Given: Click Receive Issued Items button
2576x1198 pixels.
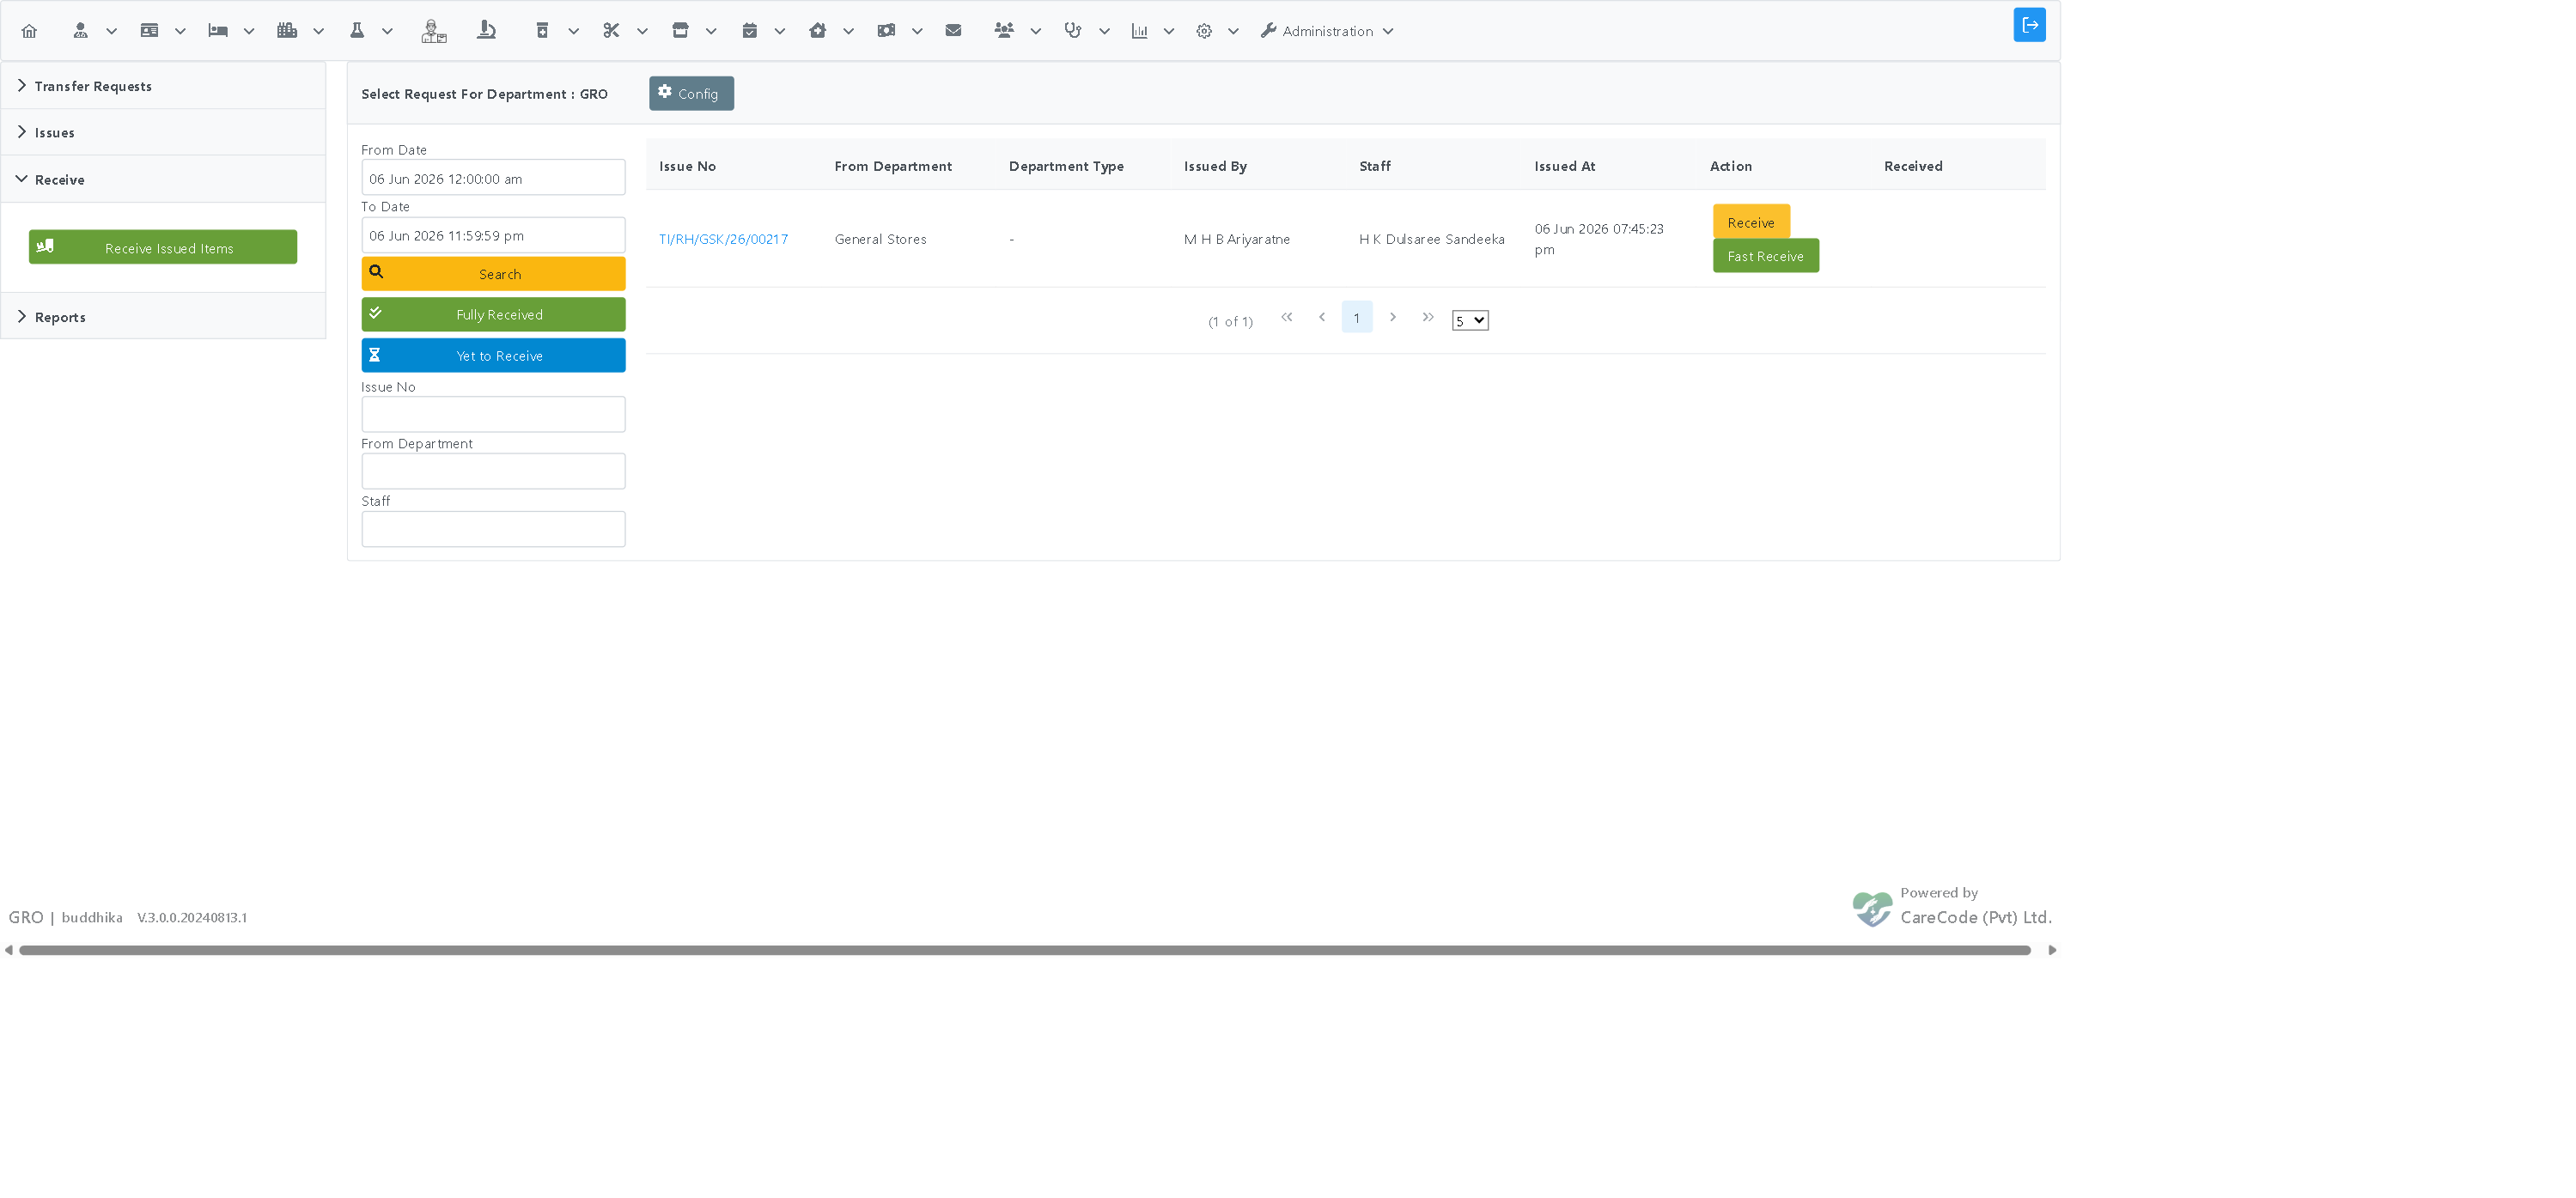Looking at the screenshot, I should click(163, 247).
